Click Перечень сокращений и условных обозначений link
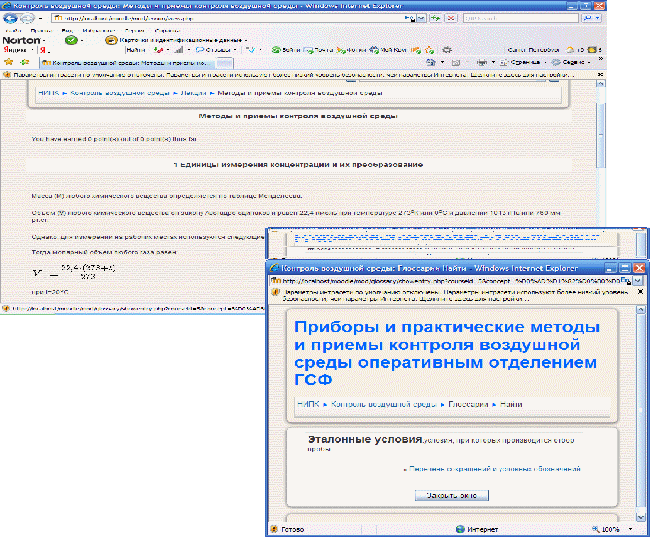650x538 pixels. pos(495,469)
